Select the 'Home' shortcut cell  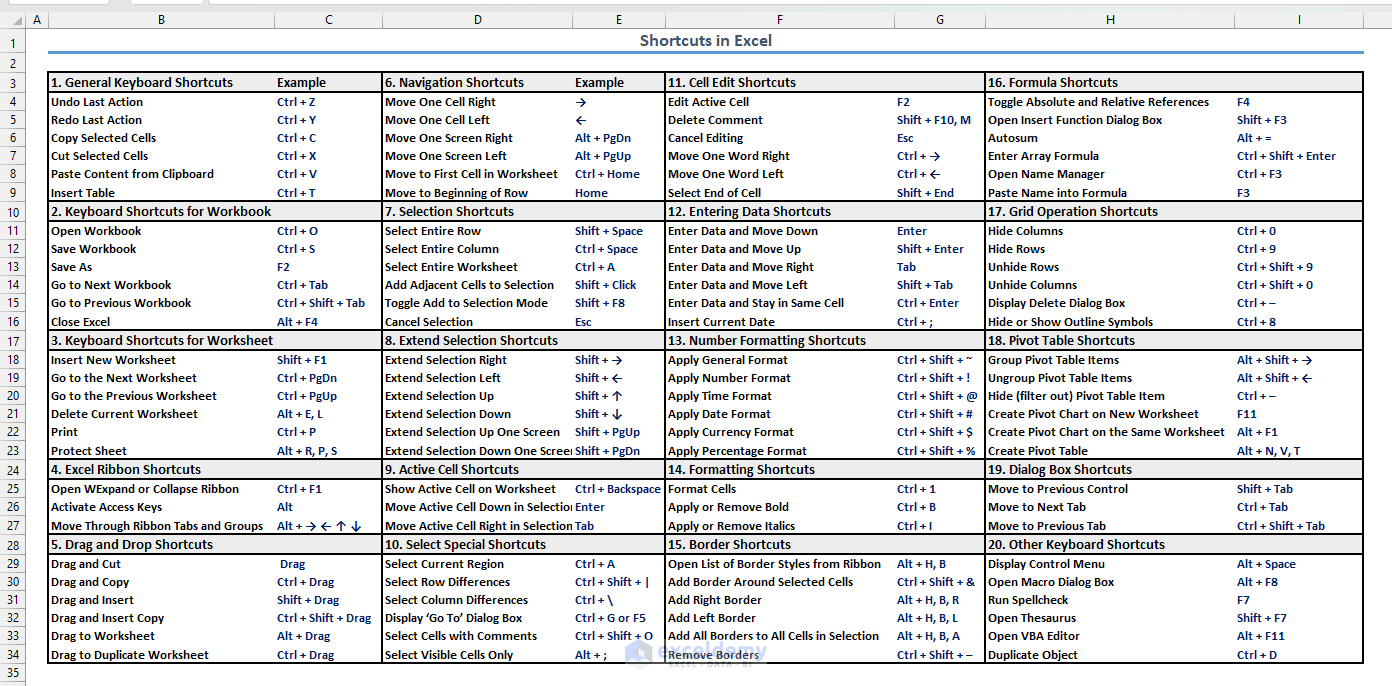(x=619, y=193)
